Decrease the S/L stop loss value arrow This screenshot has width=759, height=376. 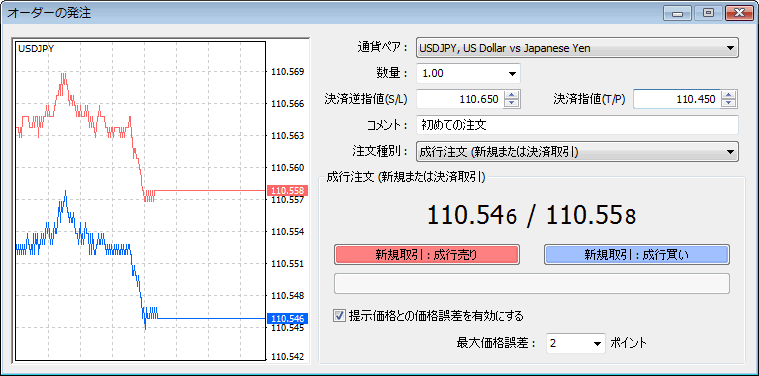coord(511,104)
